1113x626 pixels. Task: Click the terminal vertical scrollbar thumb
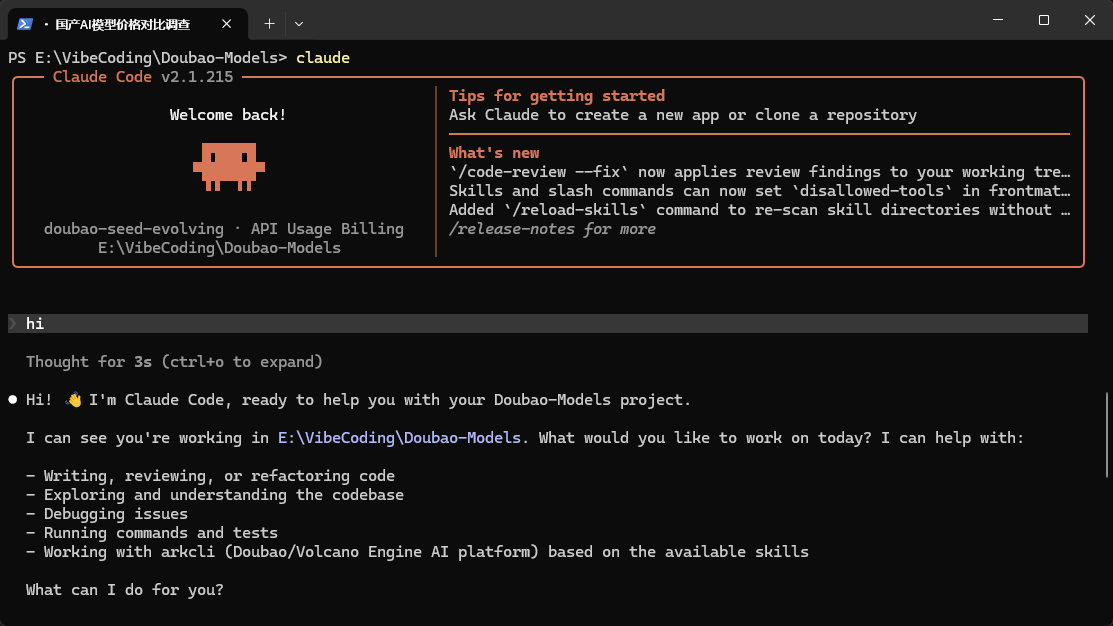[x=1107, y=434]
